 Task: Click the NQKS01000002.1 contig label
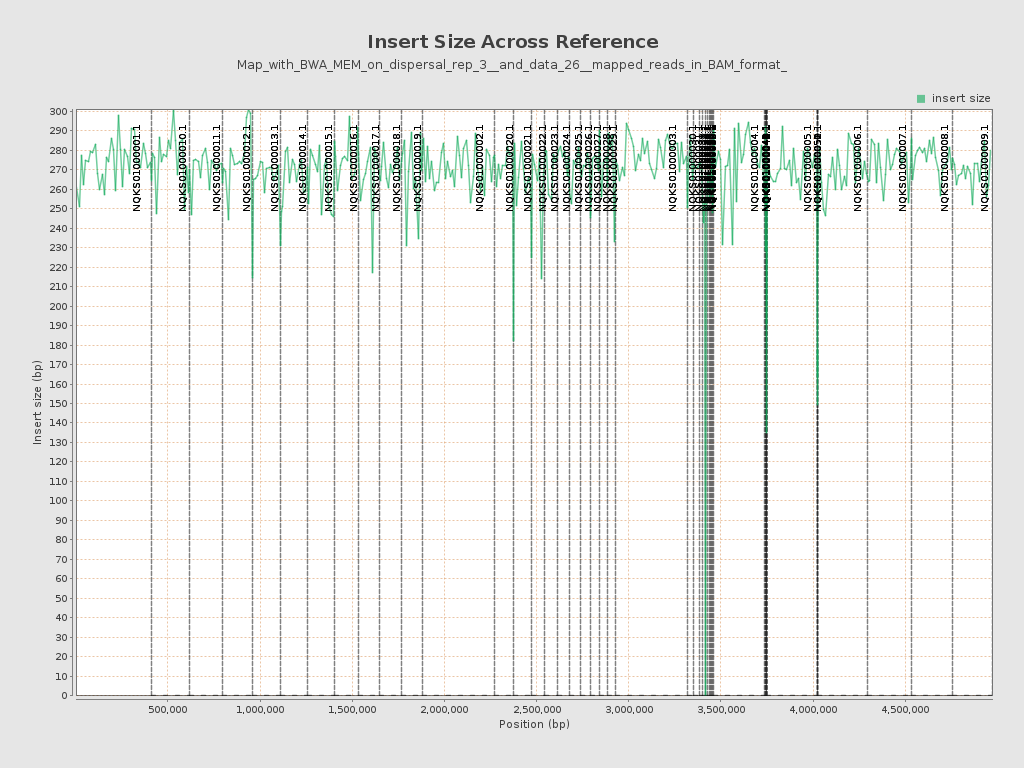click(480, 167)
